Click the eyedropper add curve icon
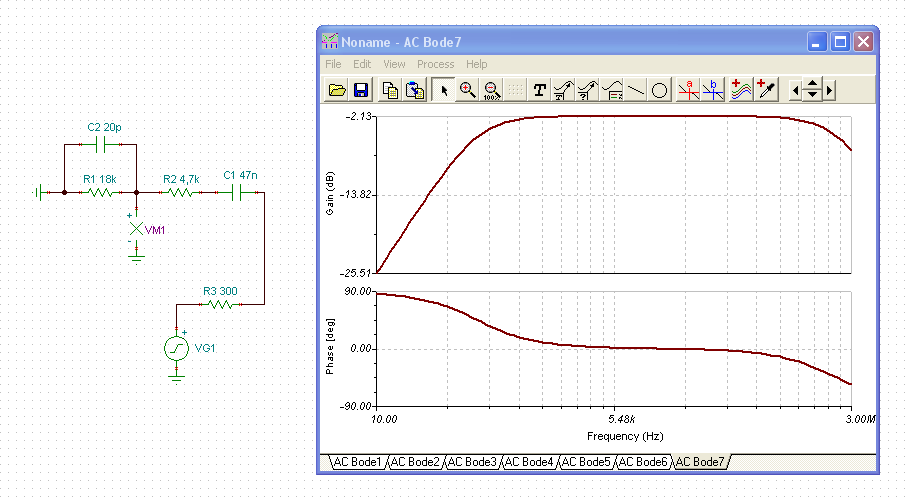The width and height of the screenshot is (910, 503). point(766,91)
